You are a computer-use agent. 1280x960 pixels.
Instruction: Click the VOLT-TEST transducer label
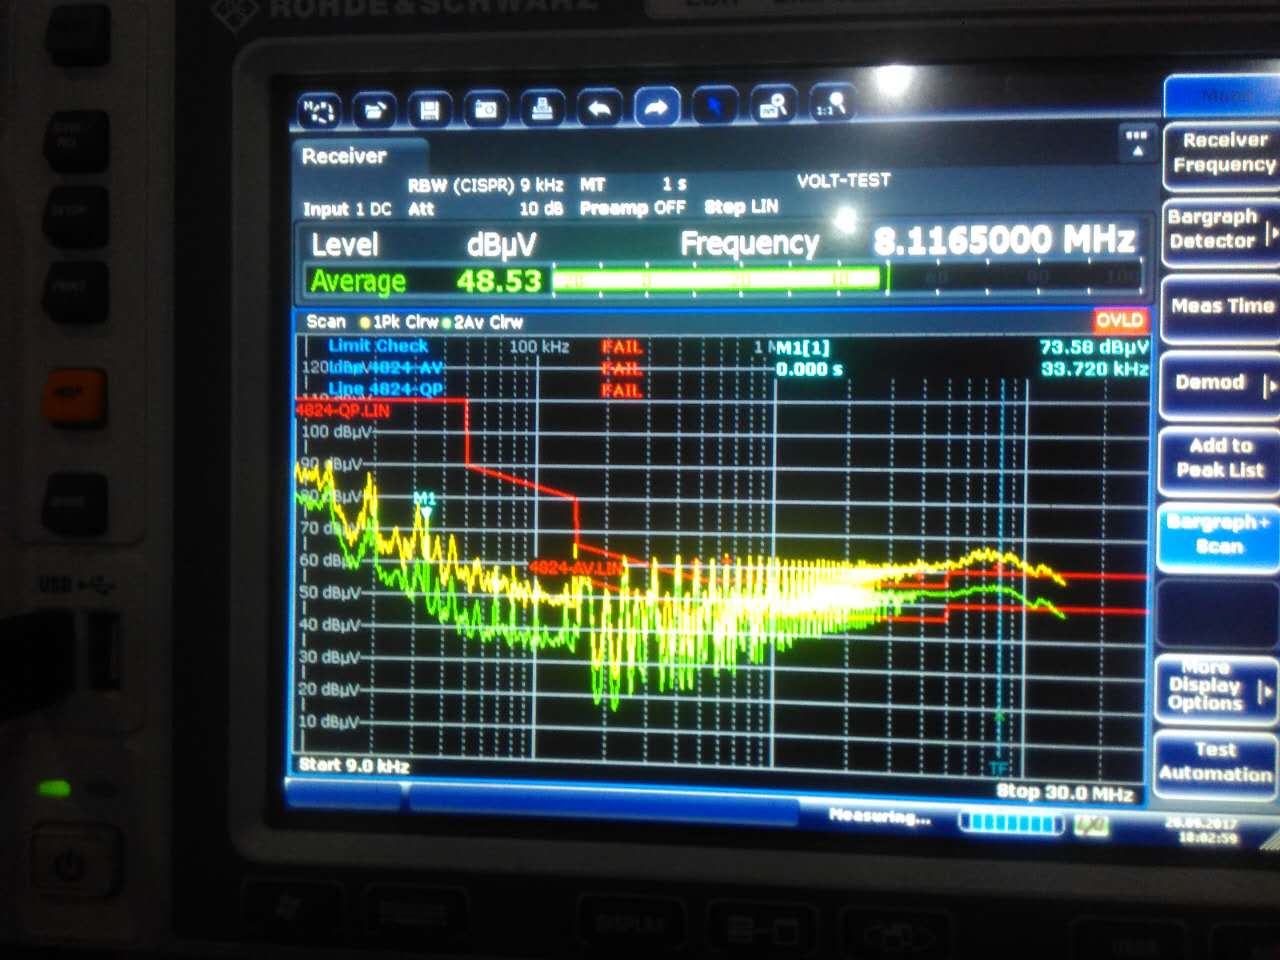(x=843, y=180)
